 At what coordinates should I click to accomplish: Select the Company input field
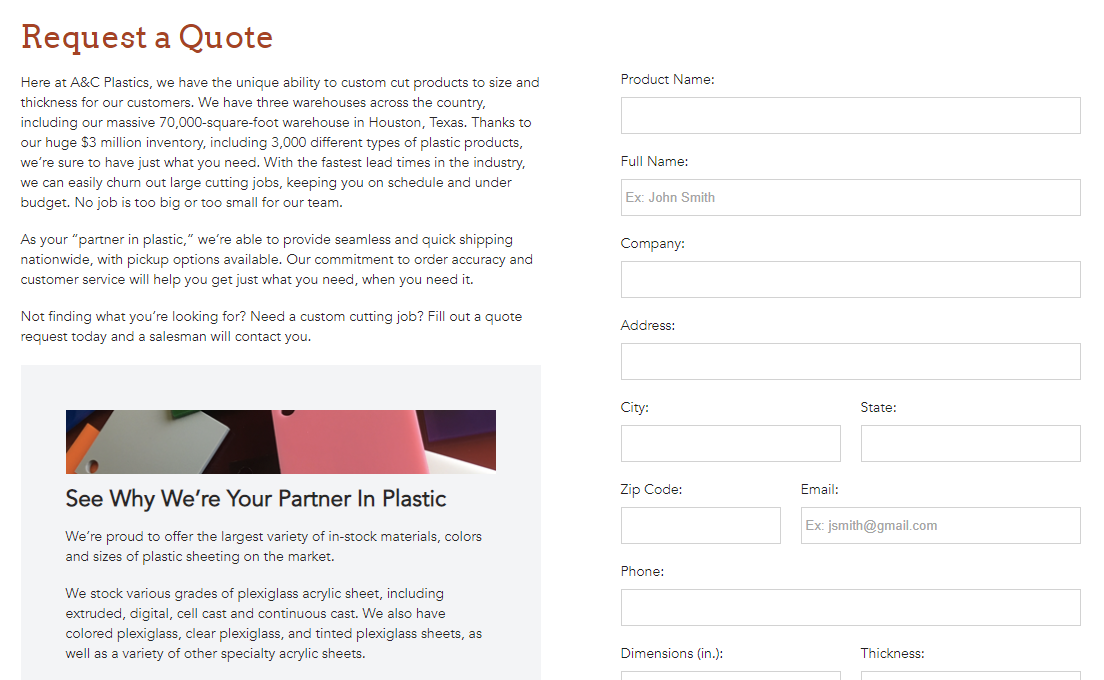point(850,280)
